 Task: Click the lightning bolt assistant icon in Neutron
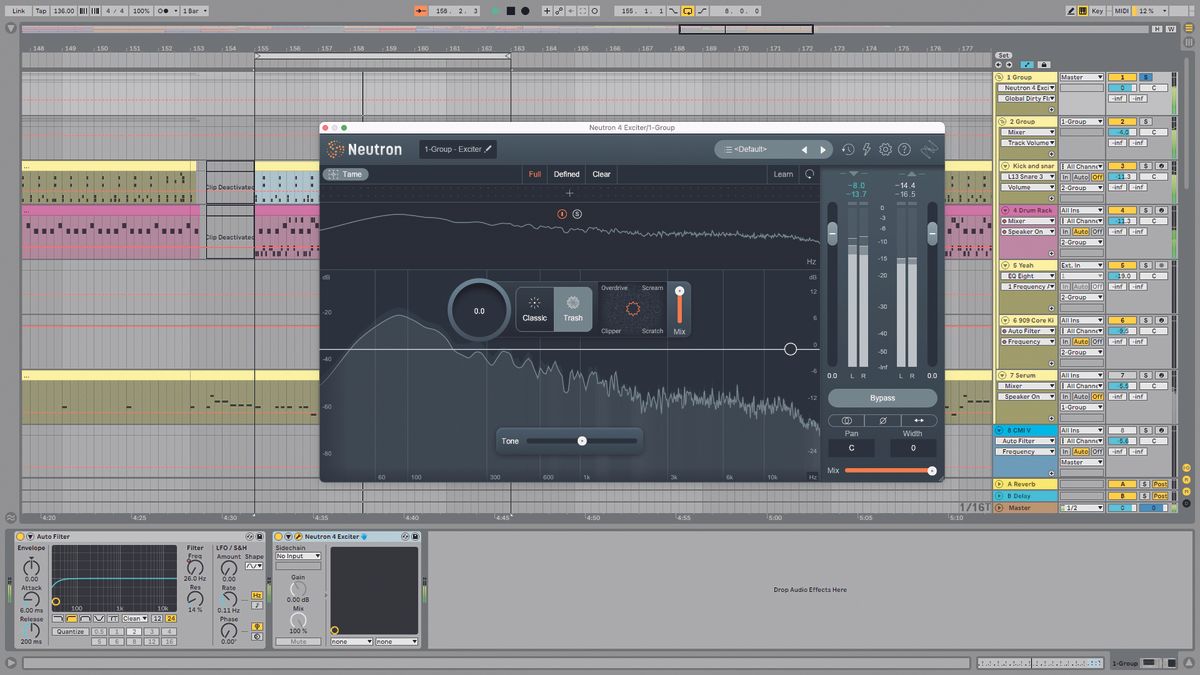tap(866, 150)
